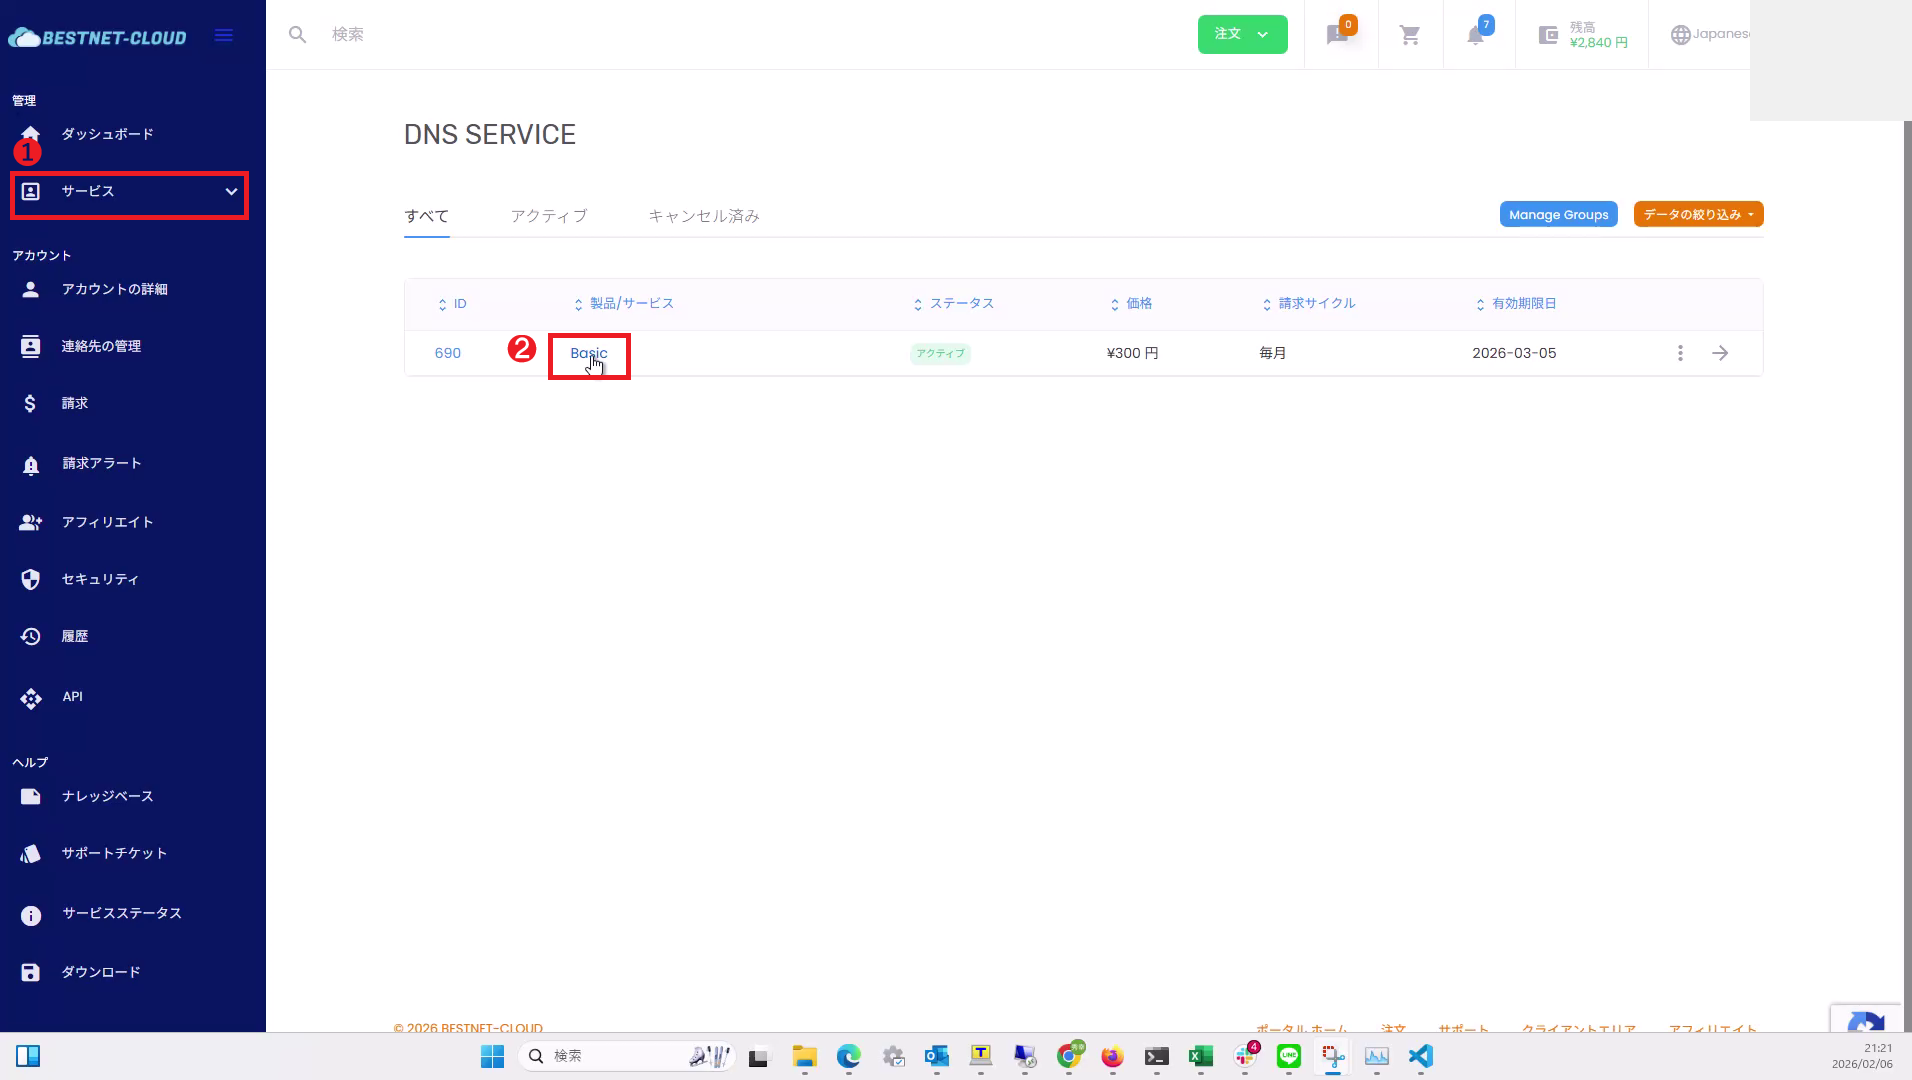Switch to the キャンセル済み tab
The width and height of the screenshot is (1912, 1080).
click(x=703, y=216)
